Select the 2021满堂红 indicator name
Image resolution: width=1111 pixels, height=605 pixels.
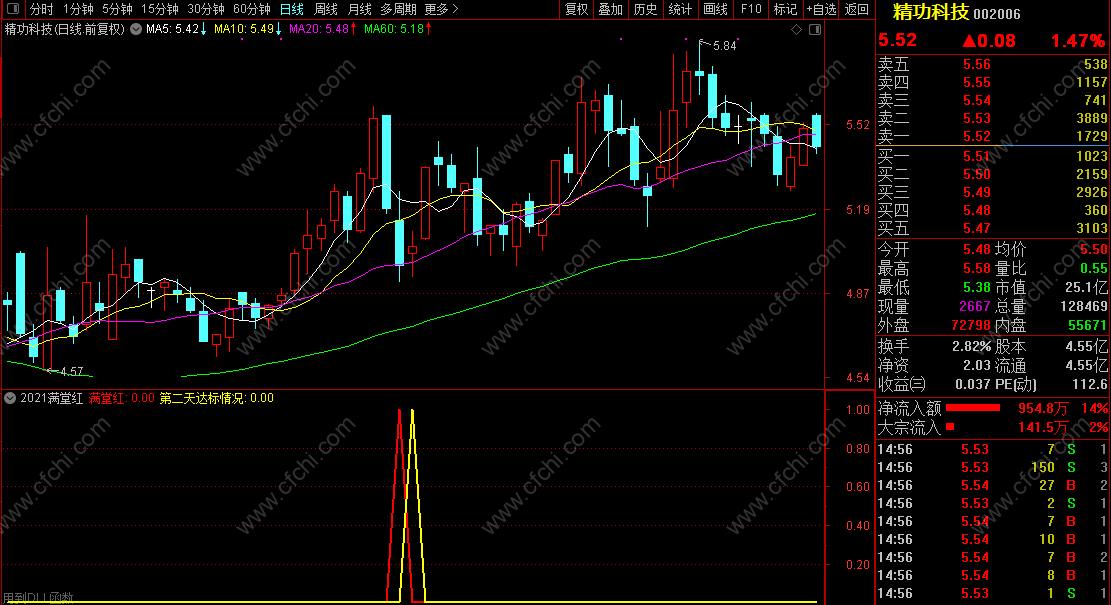pos(51,398)
